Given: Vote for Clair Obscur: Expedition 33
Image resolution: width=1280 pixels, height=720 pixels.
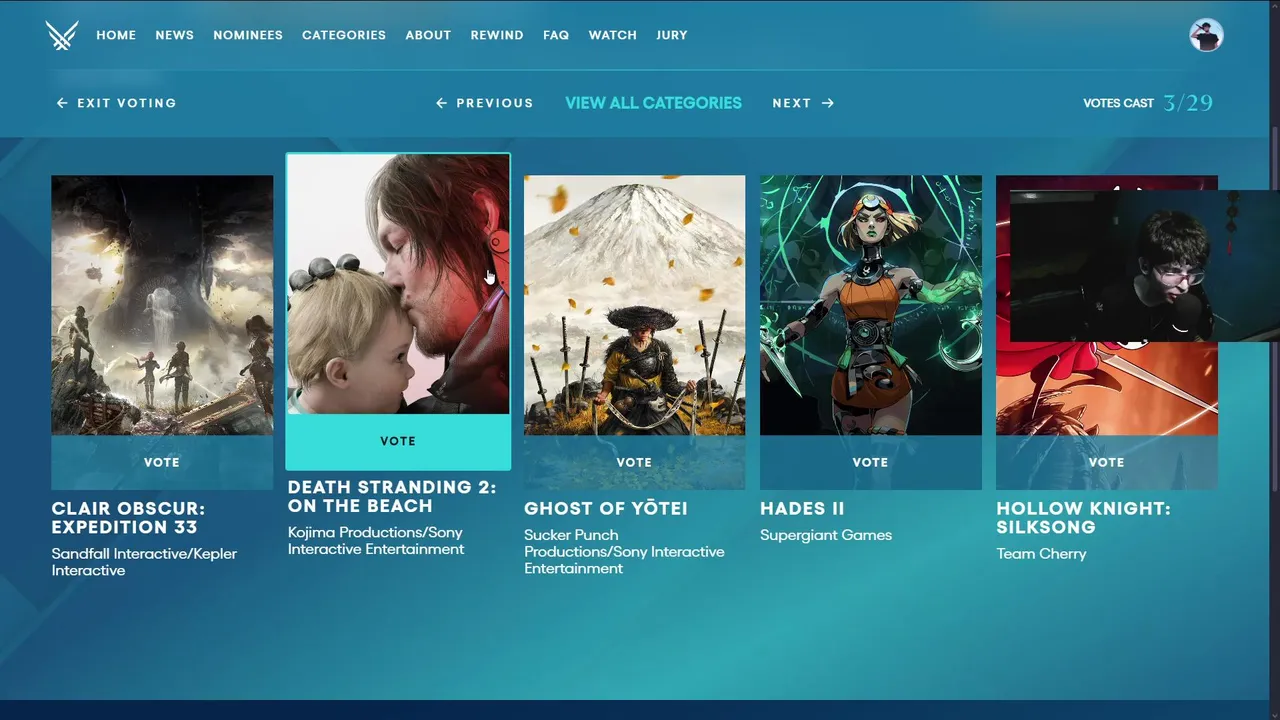Looking at the screenshot, I should click(162, 462).
